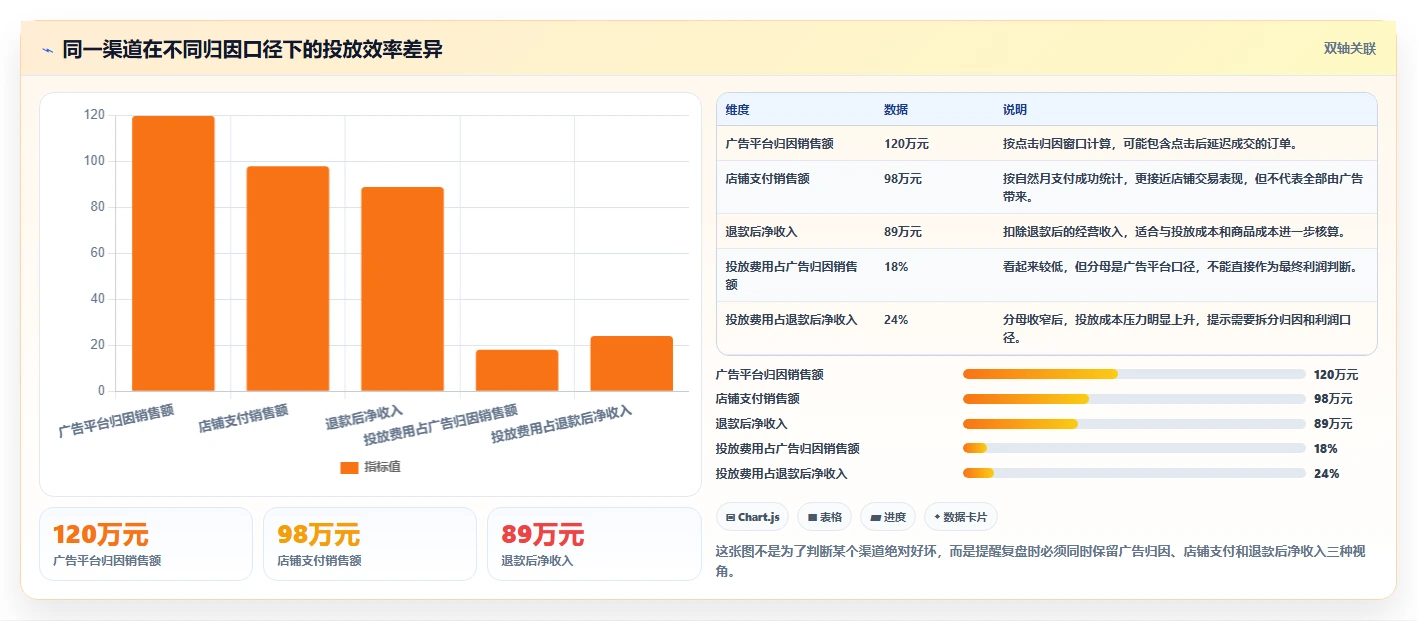Click the 退款后净收入 bar in chart

402,289
